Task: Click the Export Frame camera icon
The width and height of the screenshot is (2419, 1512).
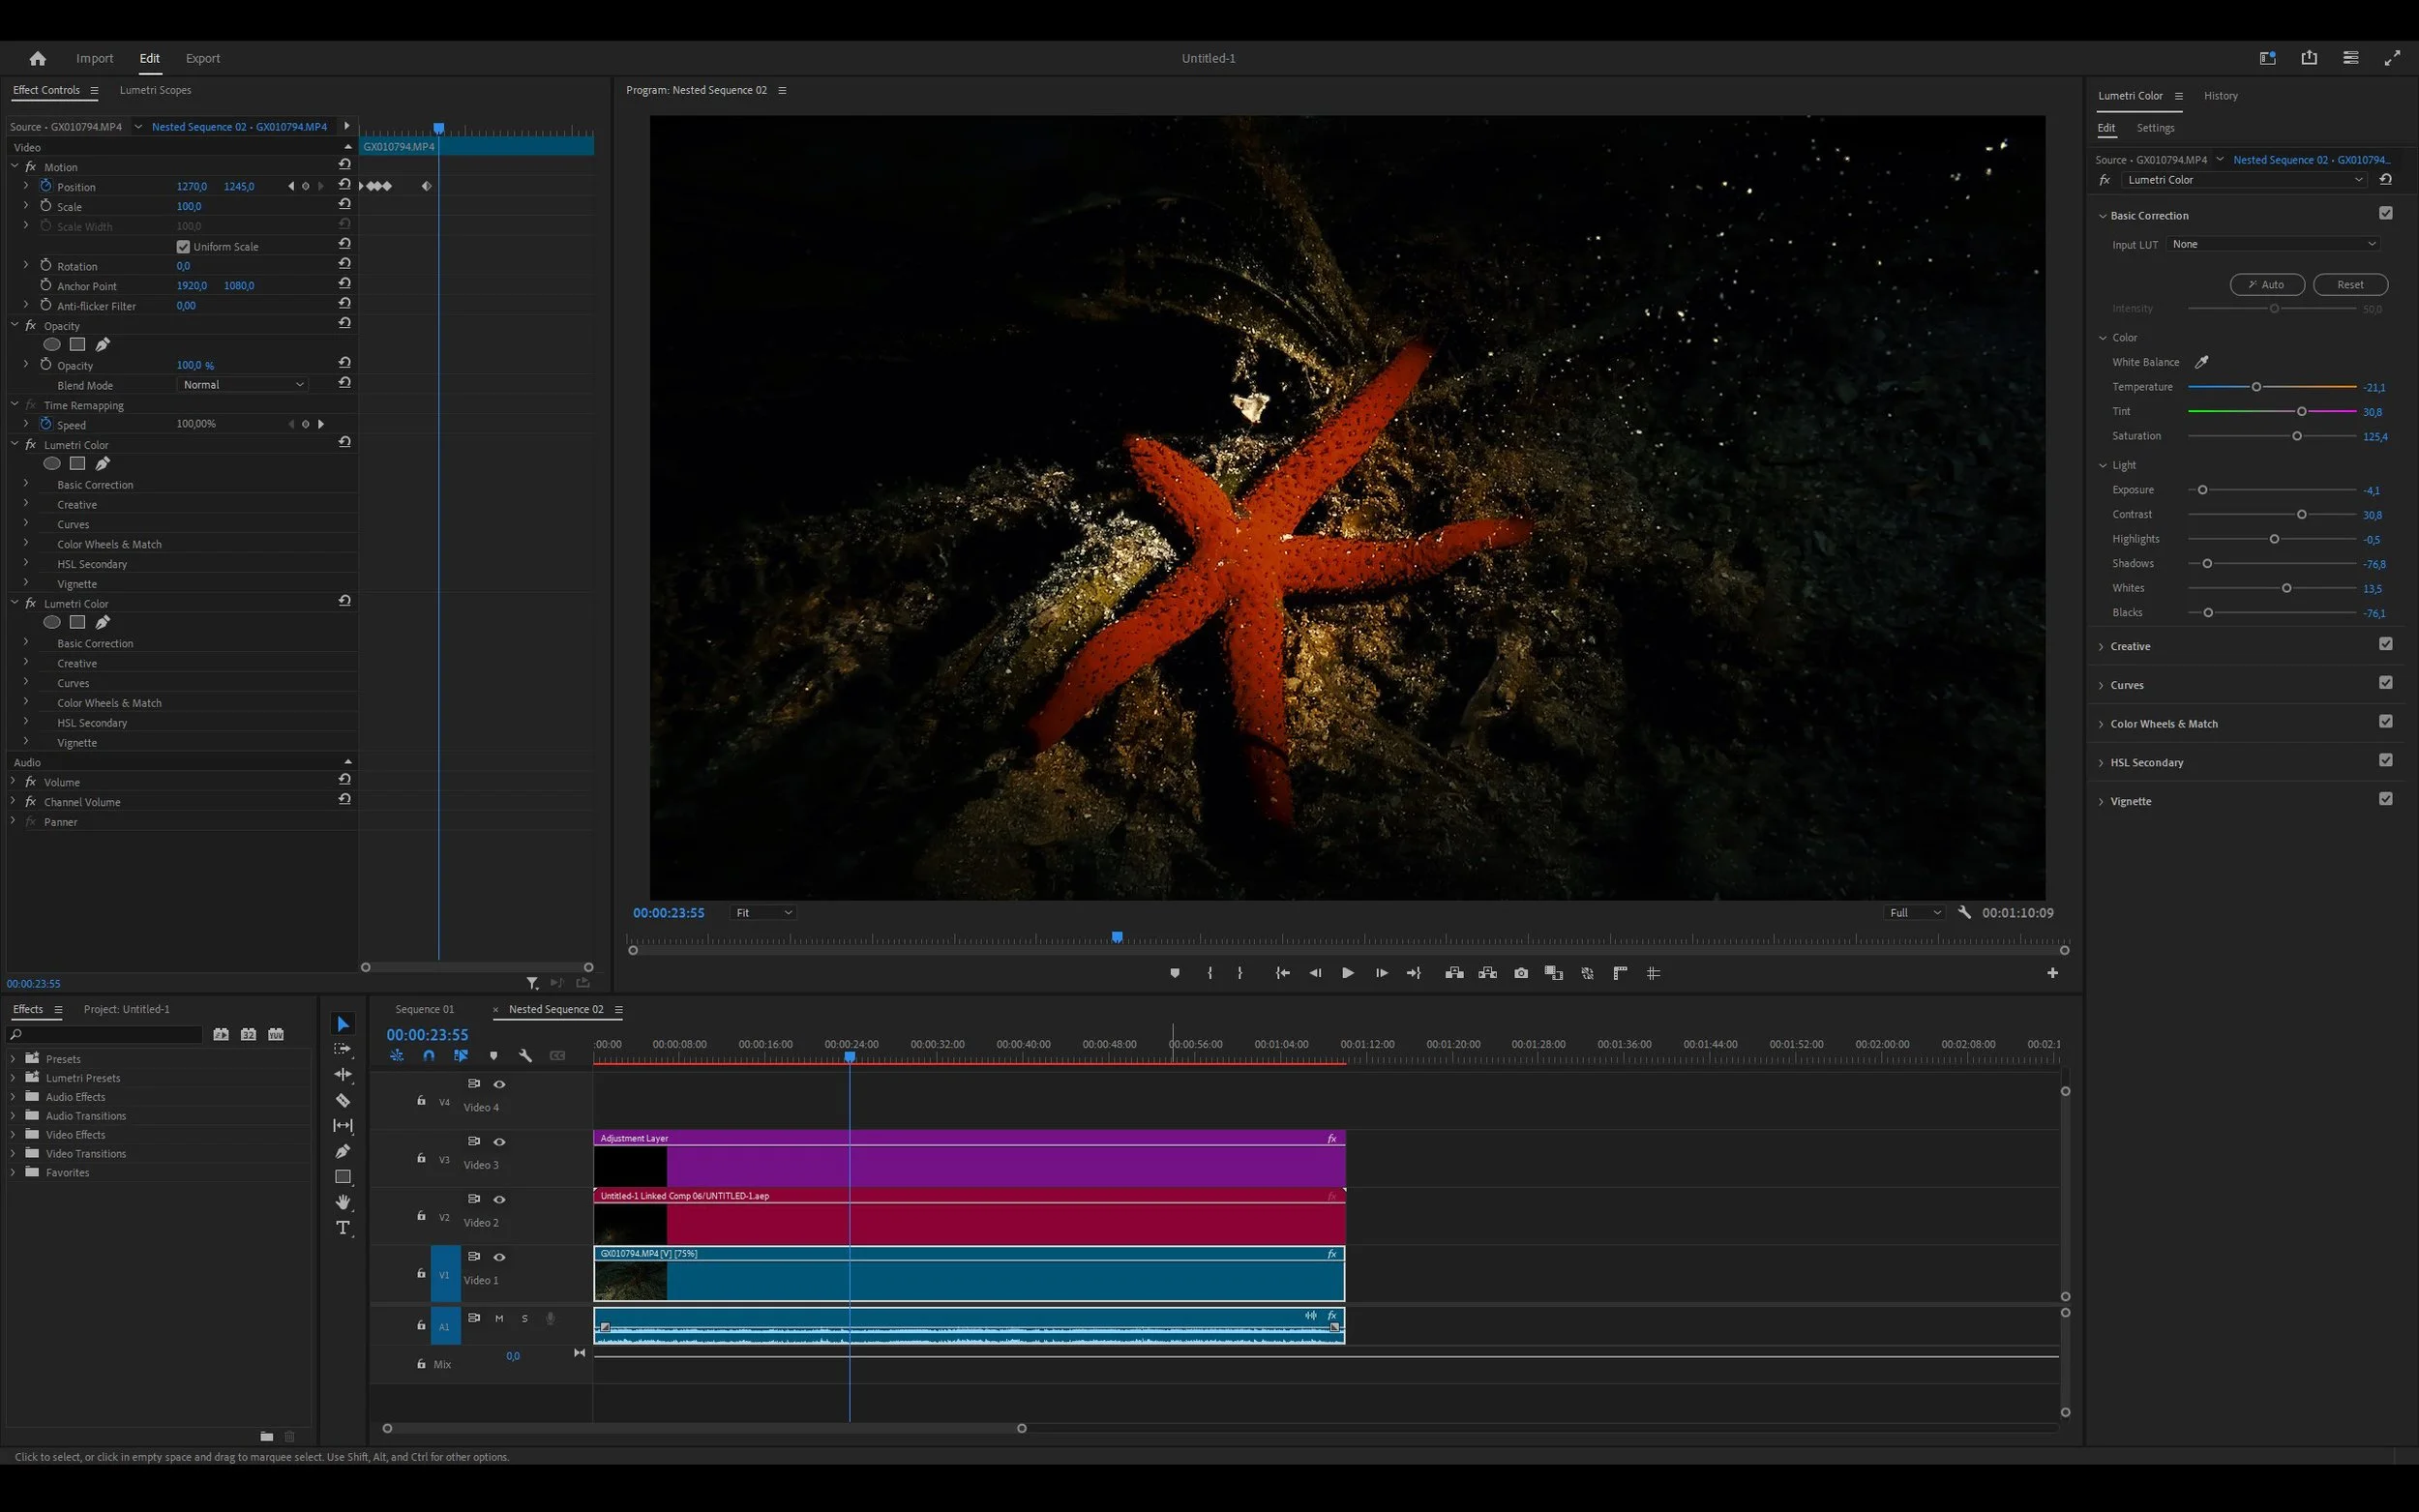Action: [x=1521, y=973]
